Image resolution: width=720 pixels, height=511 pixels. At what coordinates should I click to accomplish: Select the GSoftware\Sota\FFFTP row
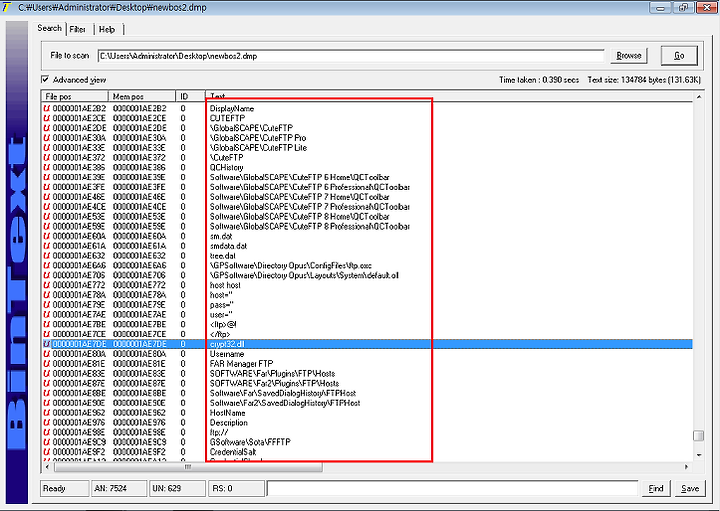[367, 442]
